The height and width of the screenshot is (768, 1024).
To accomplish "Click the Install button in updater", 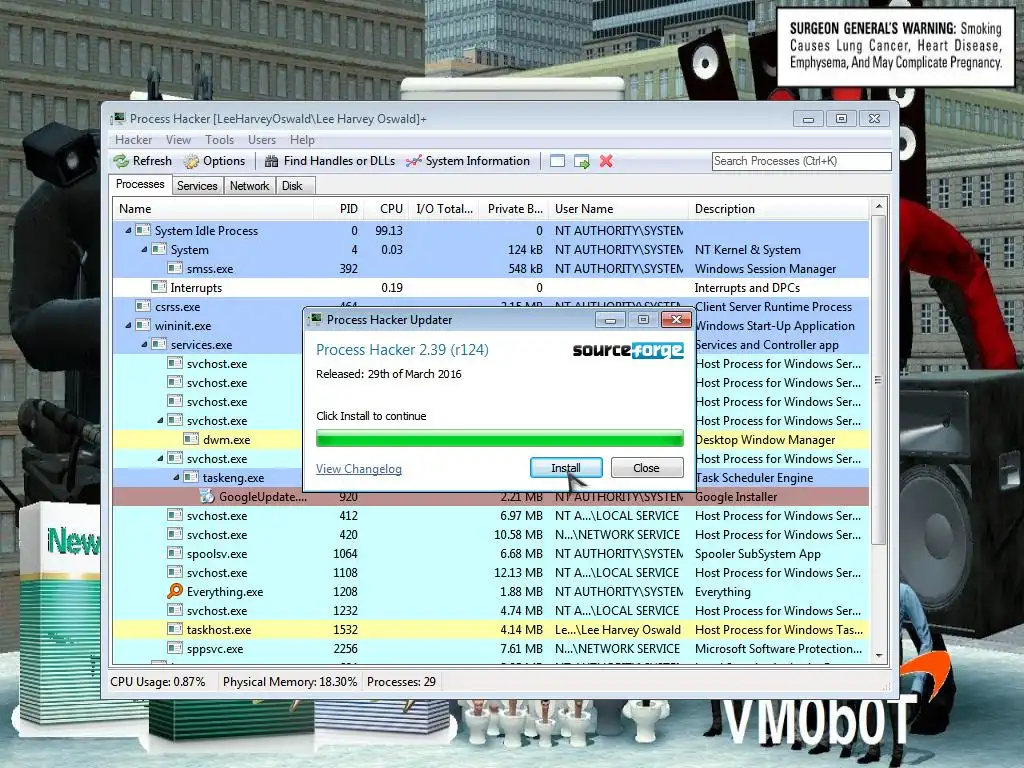I will pos(566,468).
